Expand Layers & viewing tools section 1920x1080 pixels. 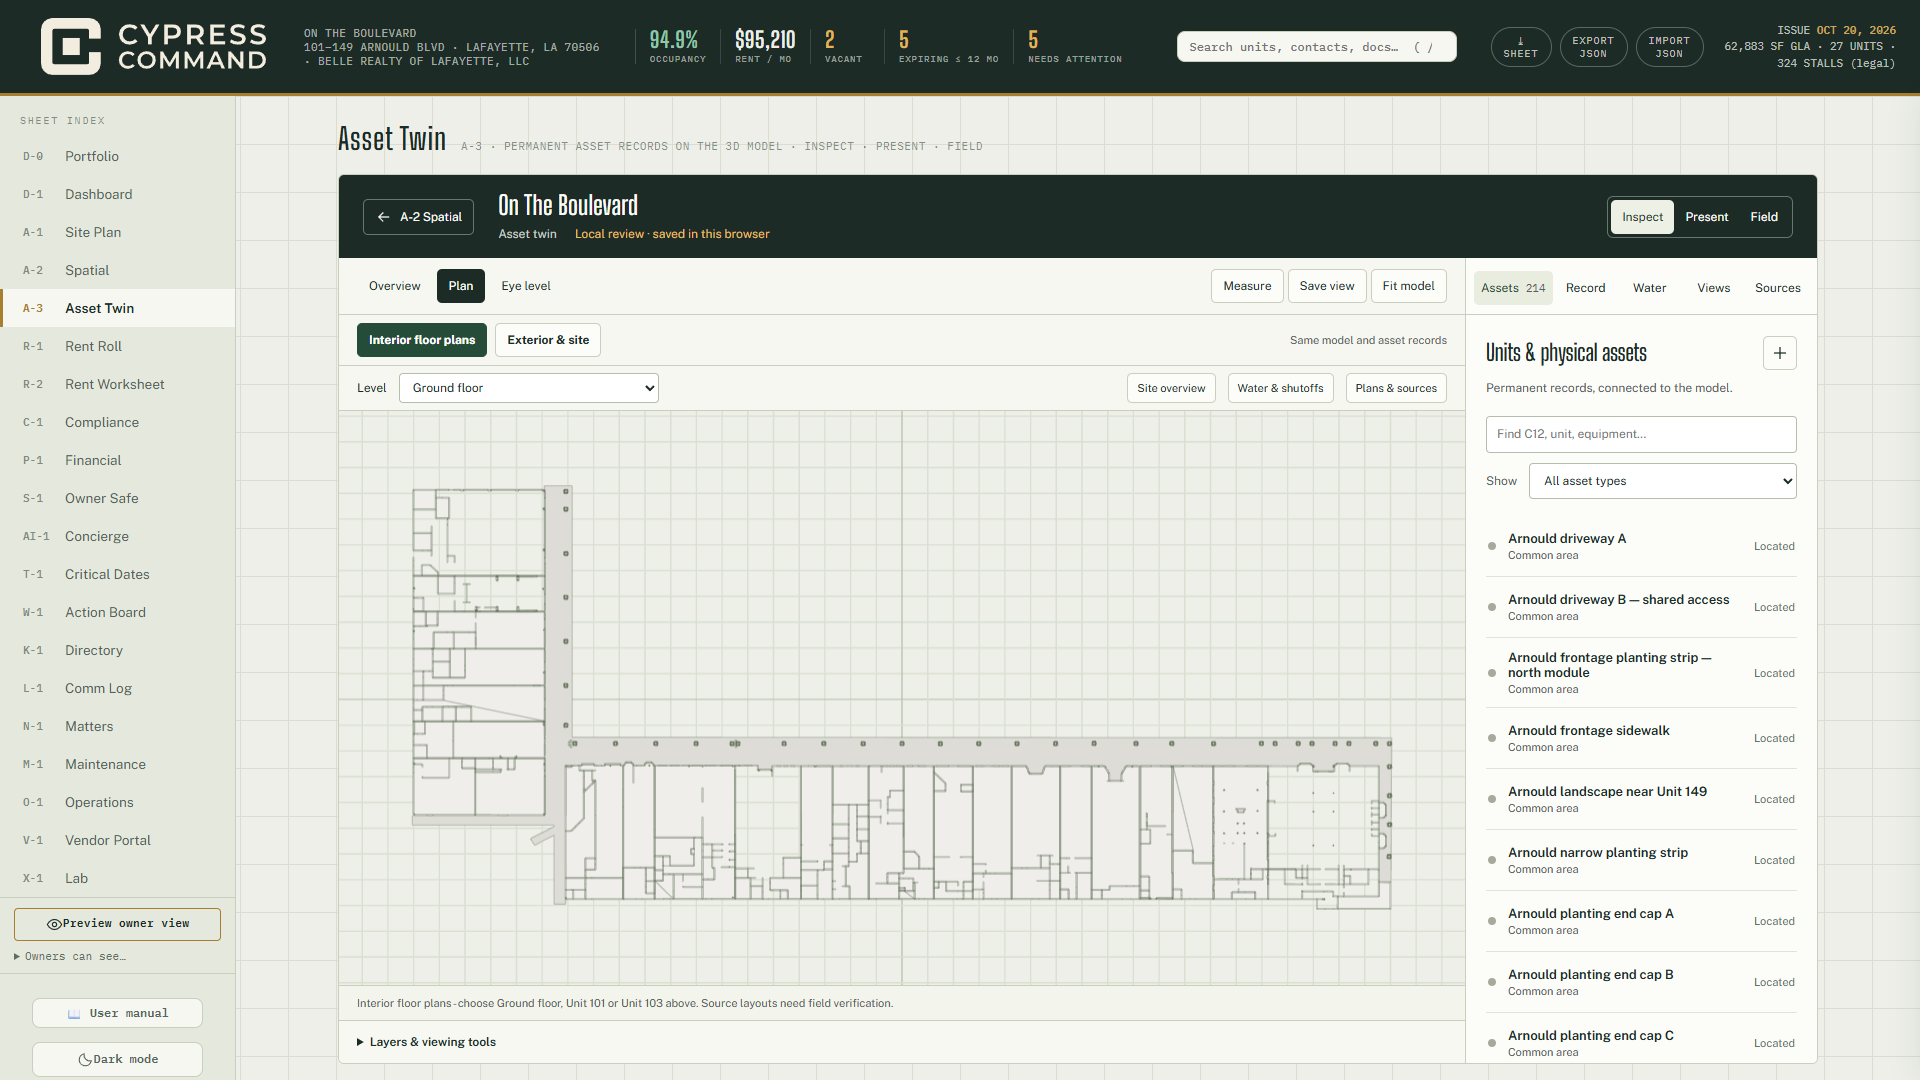tap(427, 1042)
